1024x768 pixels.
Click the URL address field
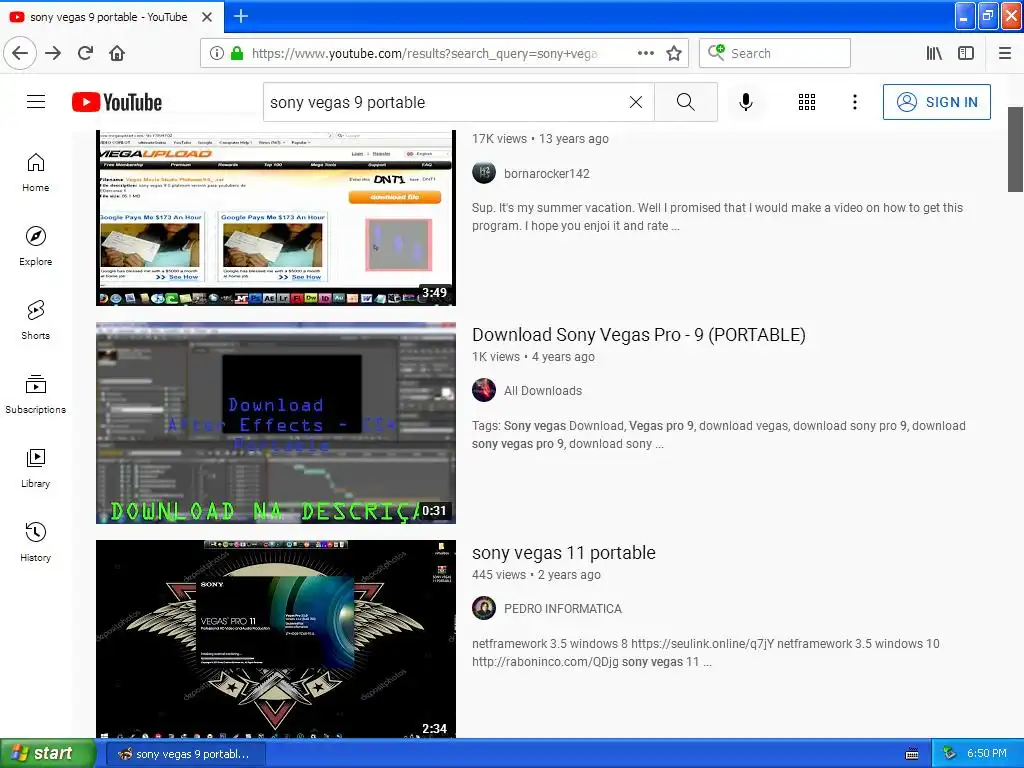(x=424, y=54)
